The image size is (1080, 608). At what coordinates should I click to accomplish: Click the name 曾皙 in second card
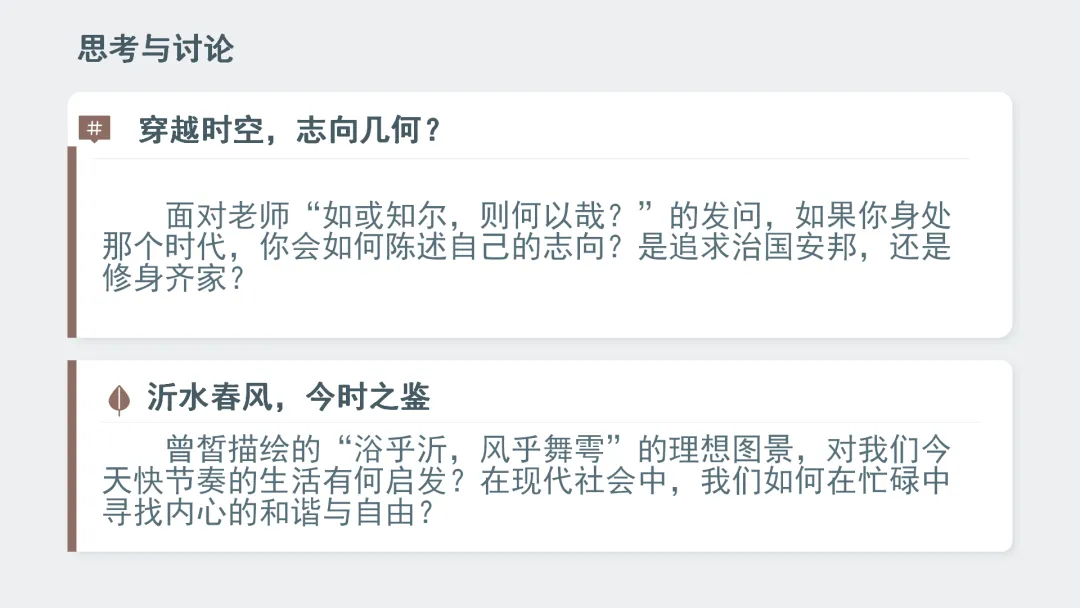point(196,450)
